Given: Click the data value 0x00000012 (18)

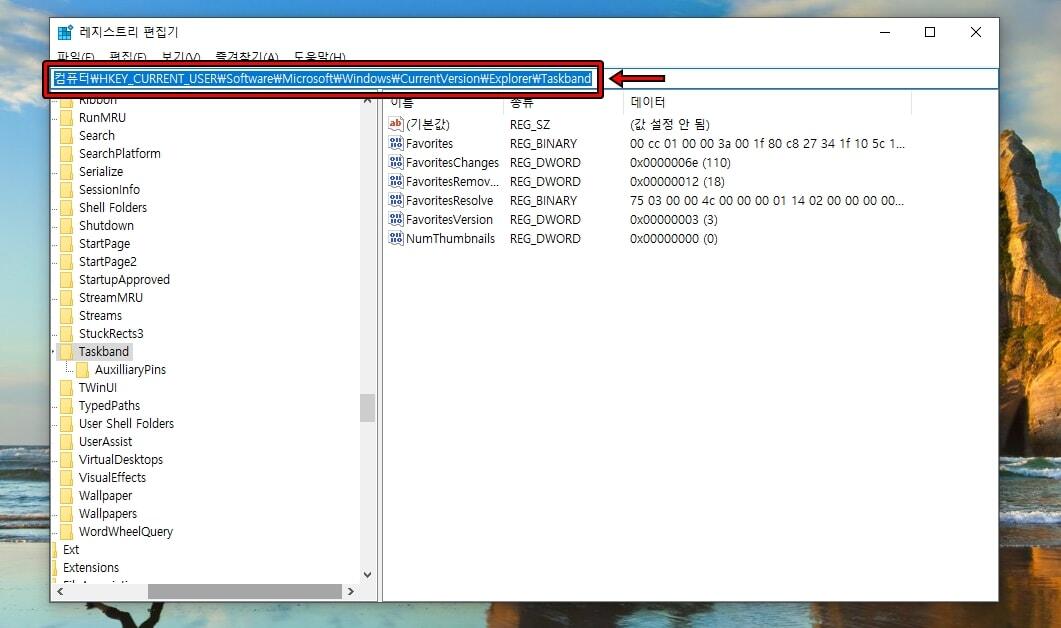Looking at the screenshot, I should [x=677, y=181].
